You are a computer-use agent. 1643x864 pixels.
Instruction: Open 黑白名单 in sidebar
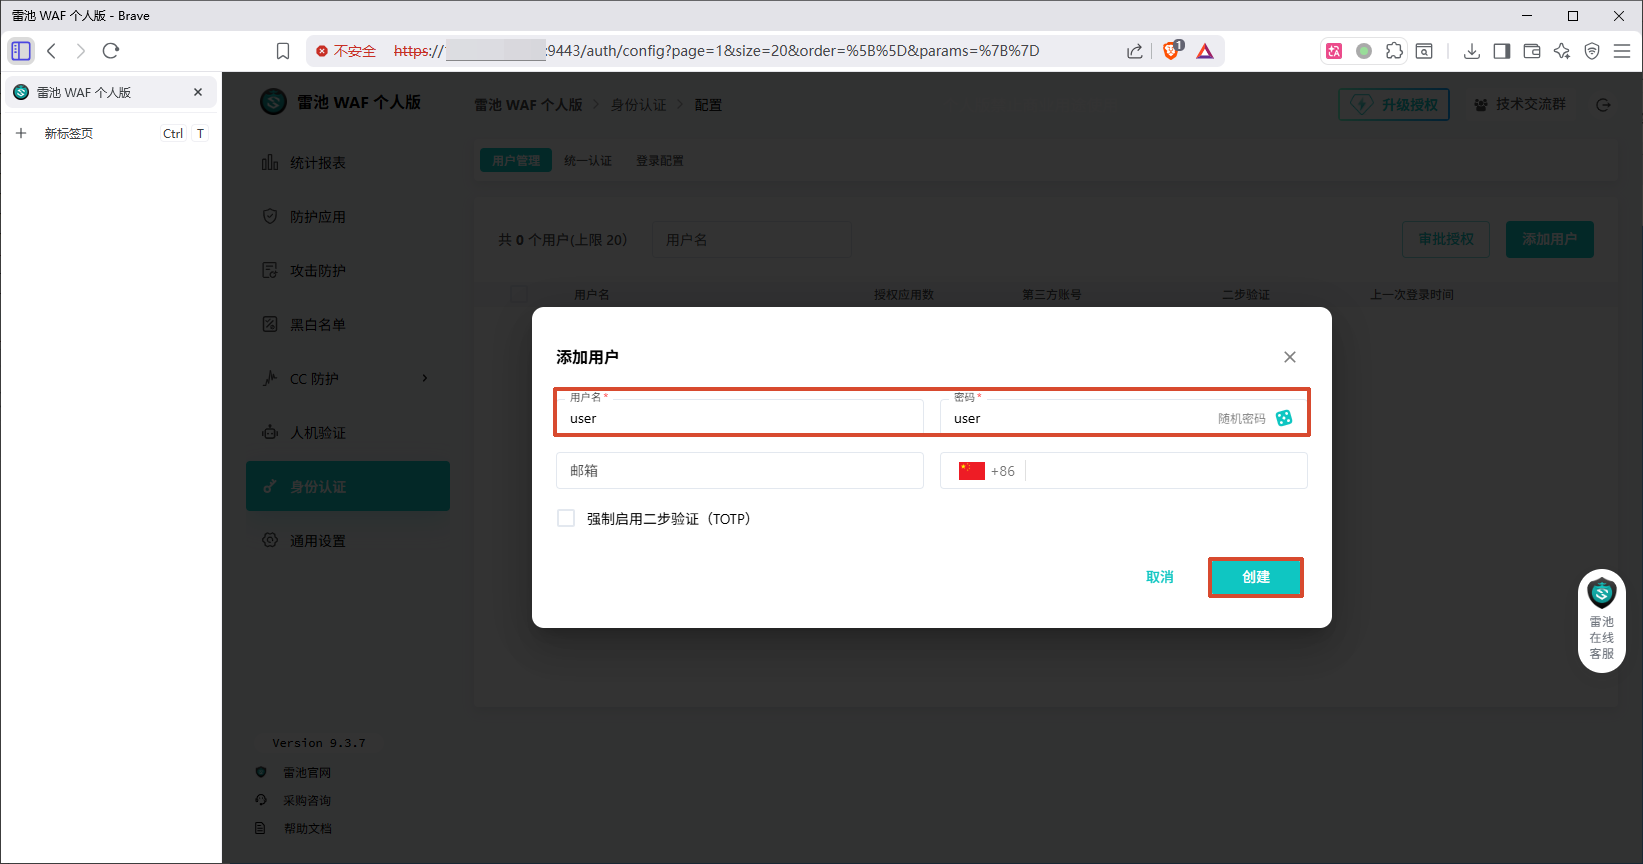348,325
